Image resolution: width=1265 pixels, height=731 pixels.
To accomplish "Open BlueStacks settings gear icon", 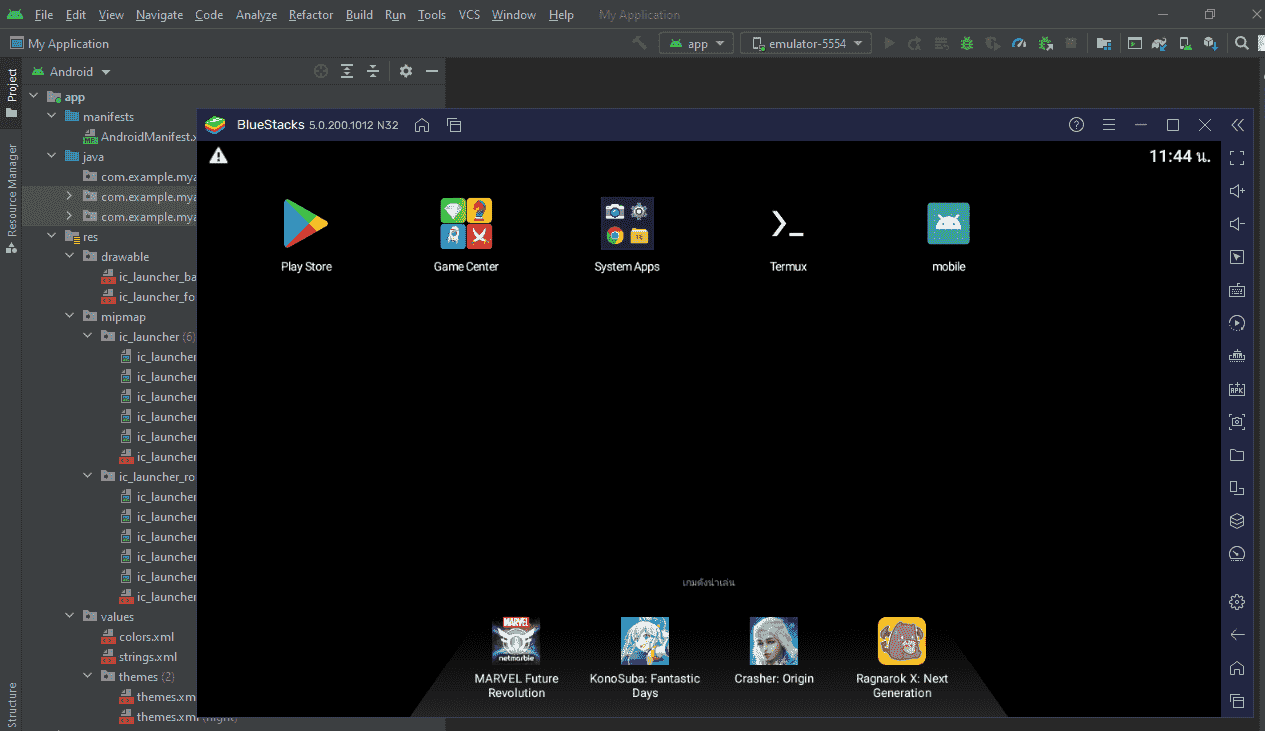I will (1237, 601).
